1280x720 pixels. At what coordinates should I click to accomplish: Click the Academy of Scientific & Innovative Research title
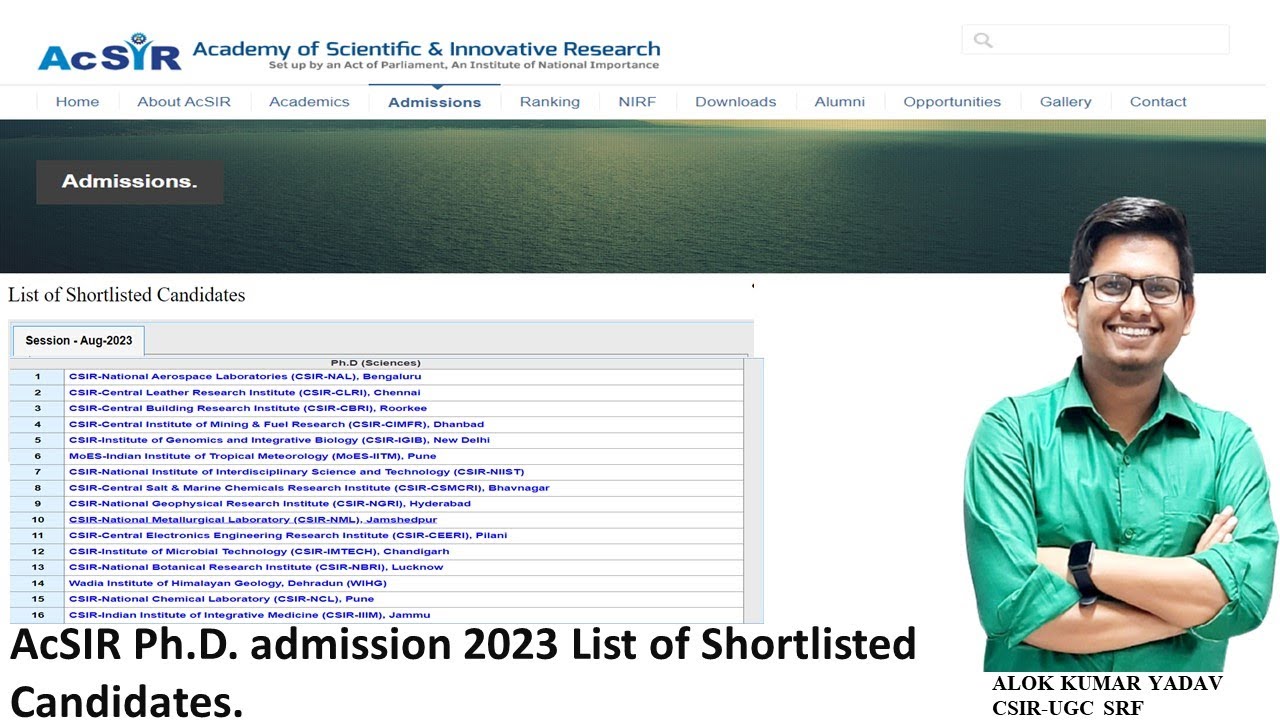tap(426, 49)
